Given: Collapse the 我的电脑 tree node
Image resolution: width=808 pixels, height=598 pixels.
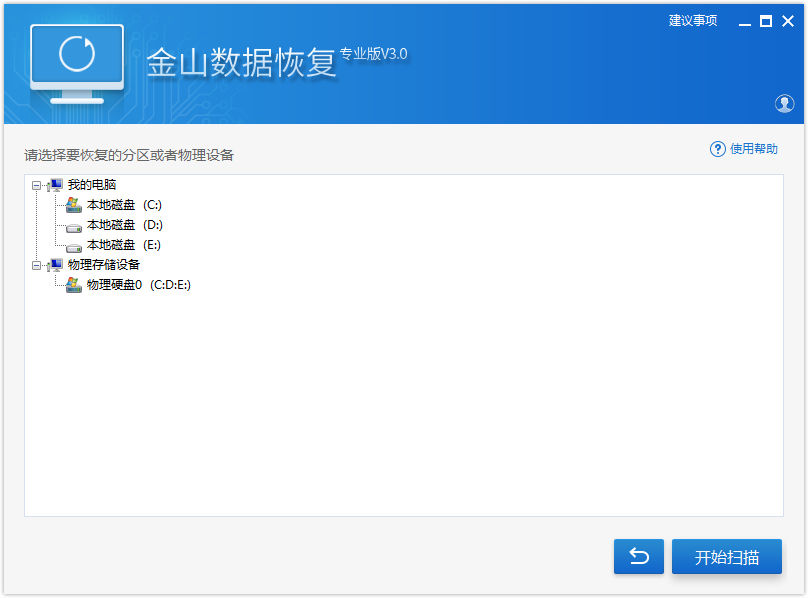Looking at the screenshot, I should tap(37, 185).
